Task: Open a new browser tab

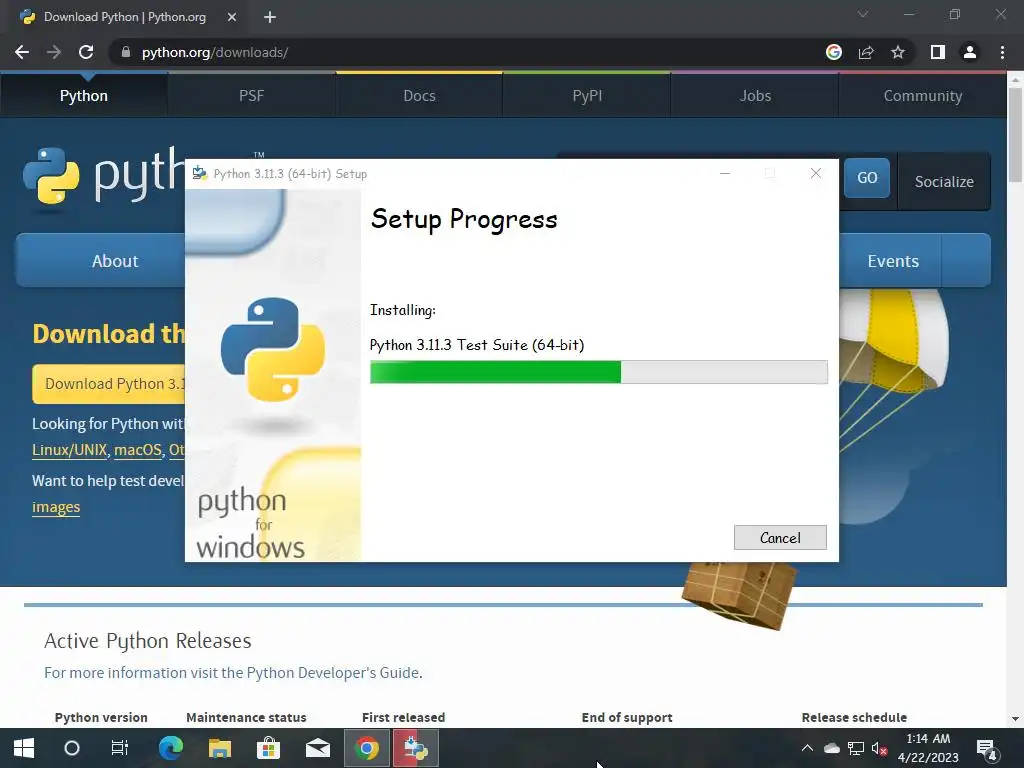Action: 270,17
